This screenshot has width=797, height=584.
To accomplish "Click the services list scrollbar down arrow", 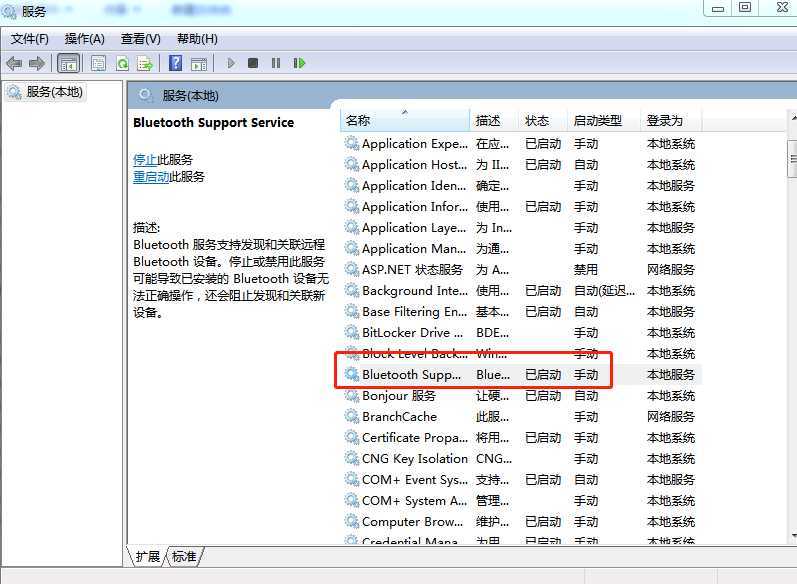I will [x=793, y=535].
